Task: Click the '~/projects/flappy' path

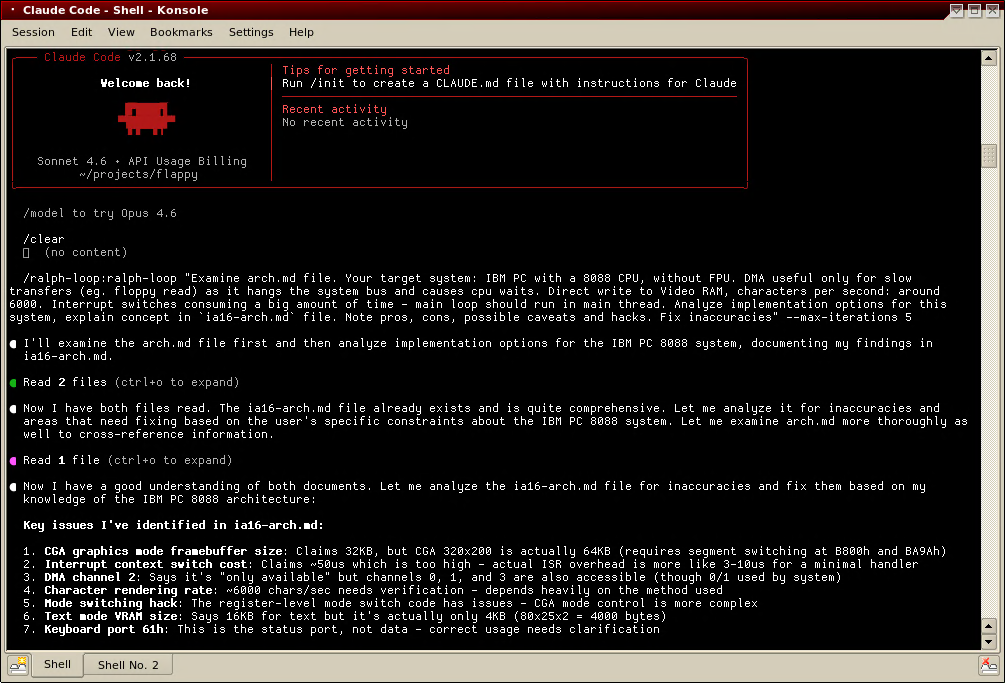Action: pos(138,174)
